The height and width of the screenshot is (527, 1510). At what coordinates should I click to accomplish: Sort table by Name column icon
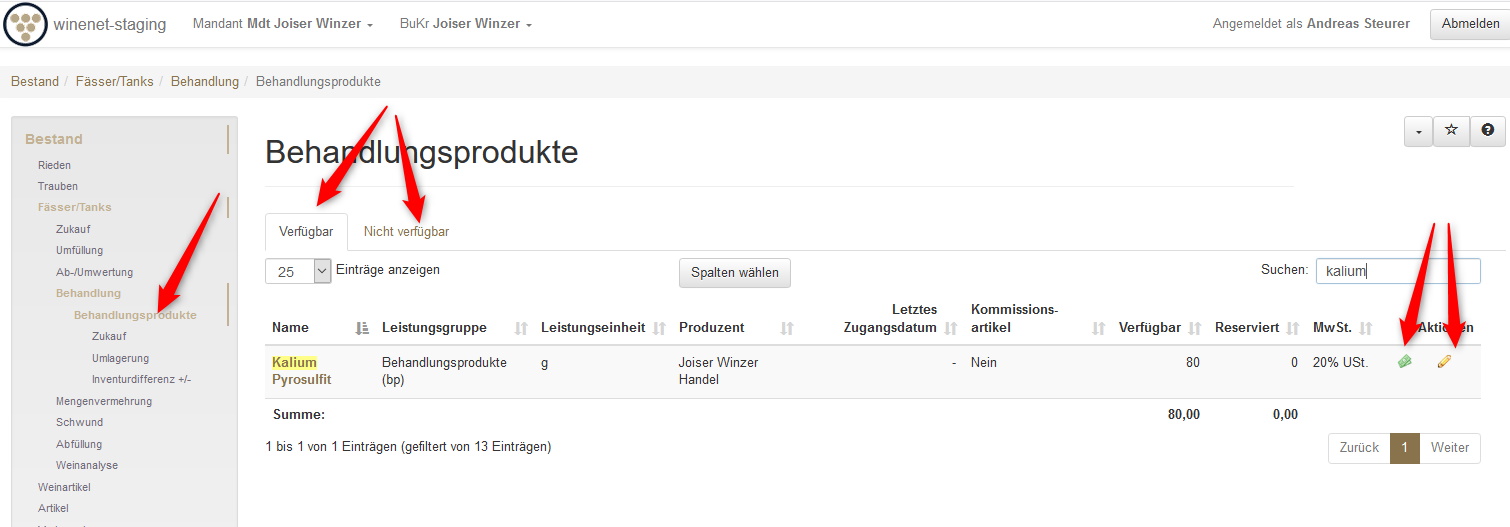362,328
